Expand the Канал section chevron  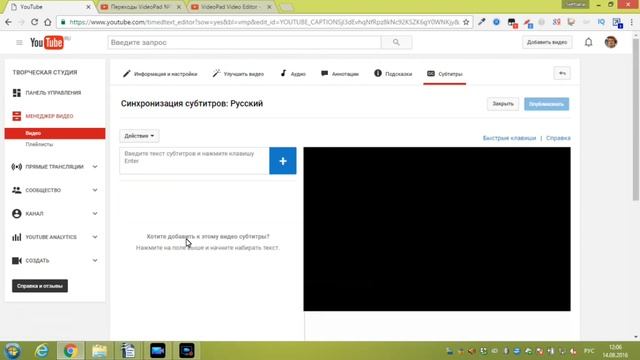pyautogui.click(x=95, y=213)
